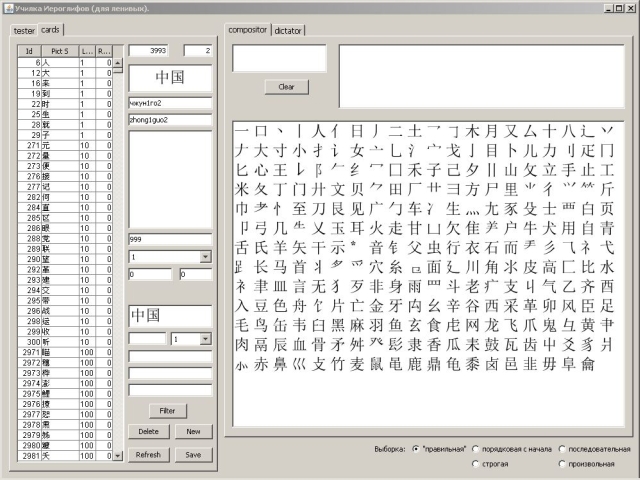Choose the 金 (gold) radical
The width and height of the screenshot is (640, 480).
pos(376,306)
